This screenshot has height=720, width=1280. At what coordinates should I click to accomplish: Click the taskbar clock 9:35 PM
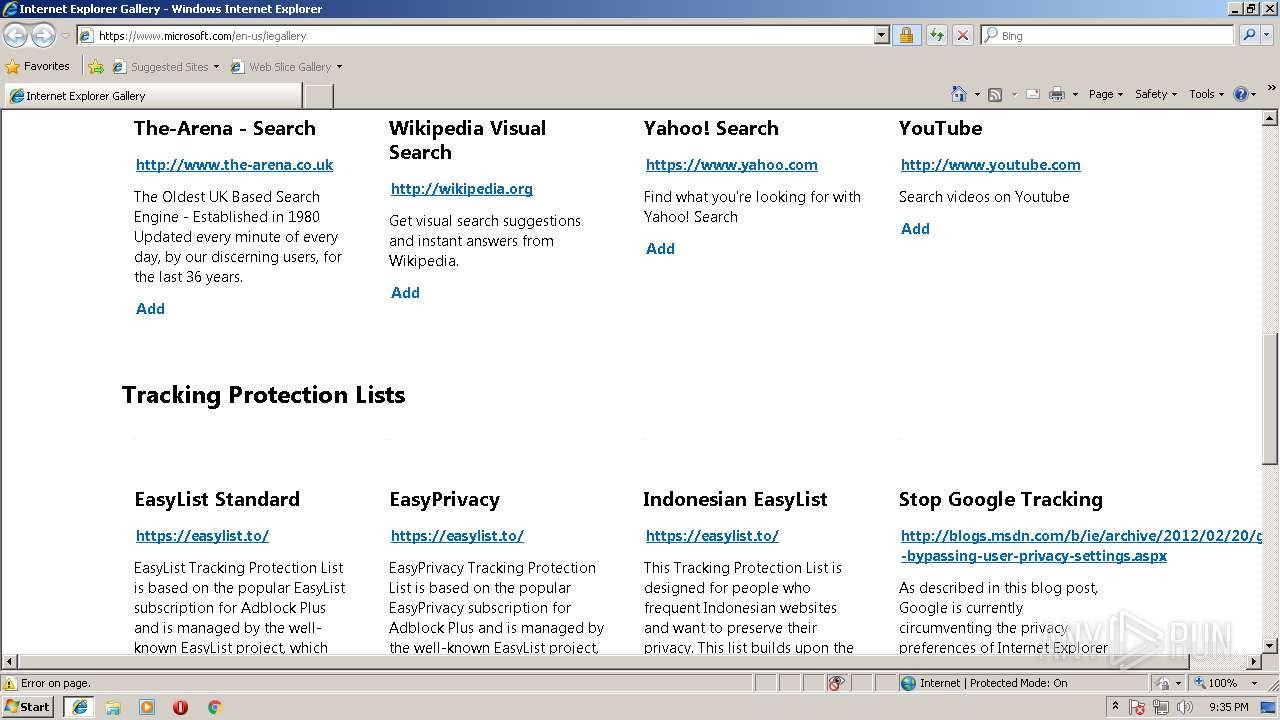click(x=1228, y=707)
